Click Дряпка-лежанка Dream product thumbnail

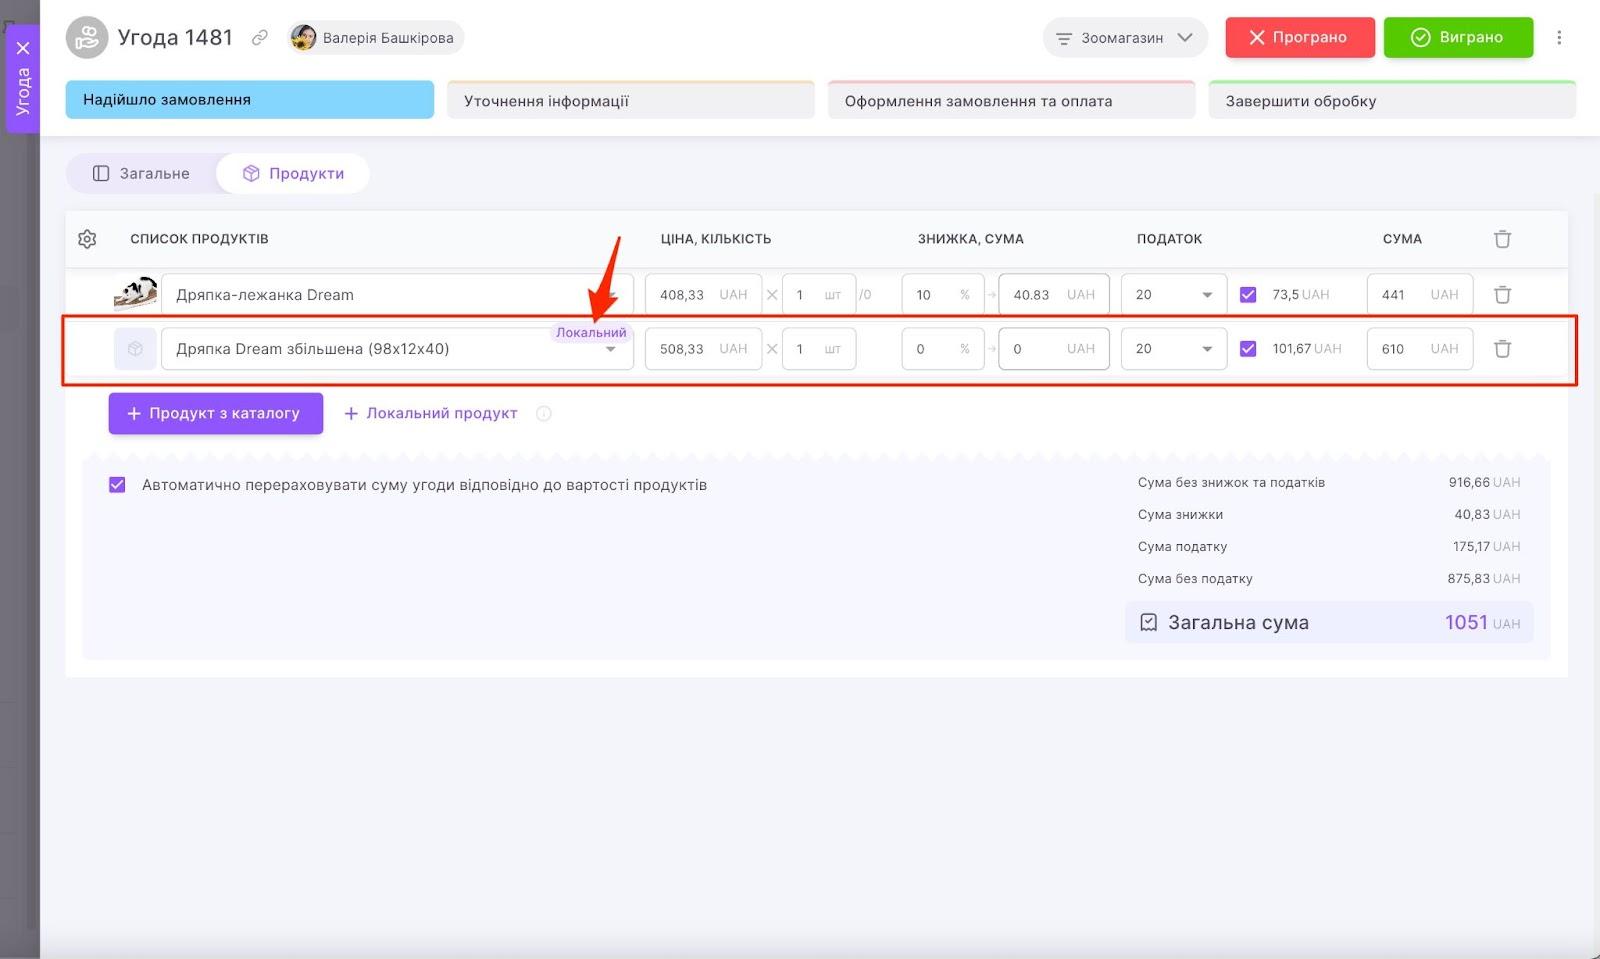(x=135, y=294)
